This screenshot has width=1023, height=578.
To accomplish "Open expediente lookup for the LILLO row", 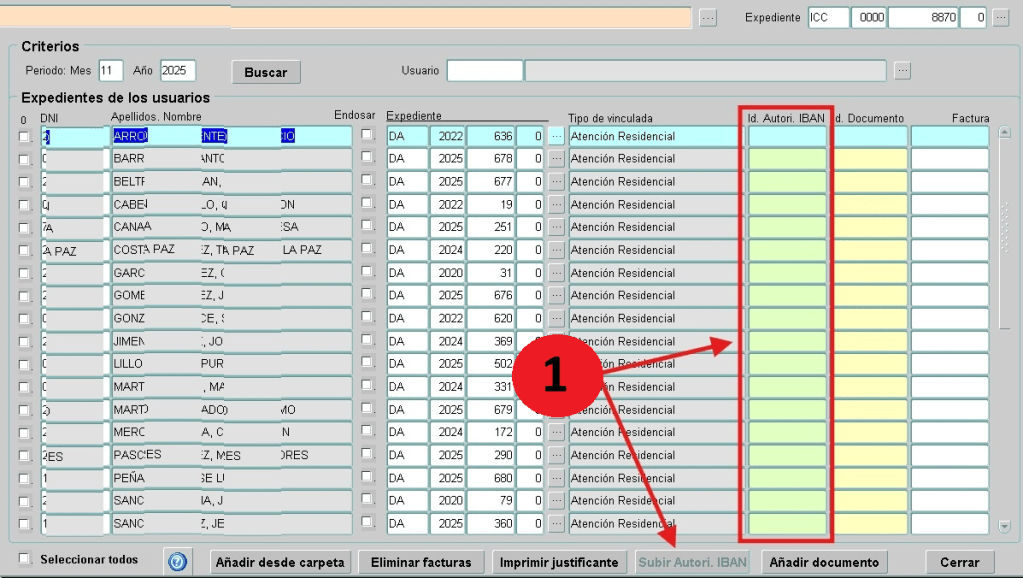I will [x=557, y=364].
